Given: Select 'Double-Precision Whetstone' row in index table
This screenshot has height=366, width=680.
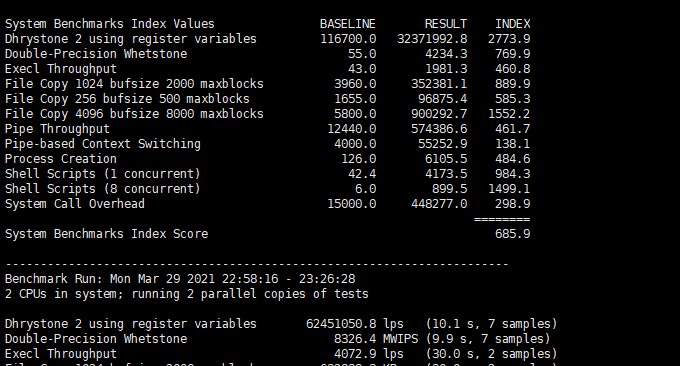Looking at the screenshot, I should click(x=96, y=54).
